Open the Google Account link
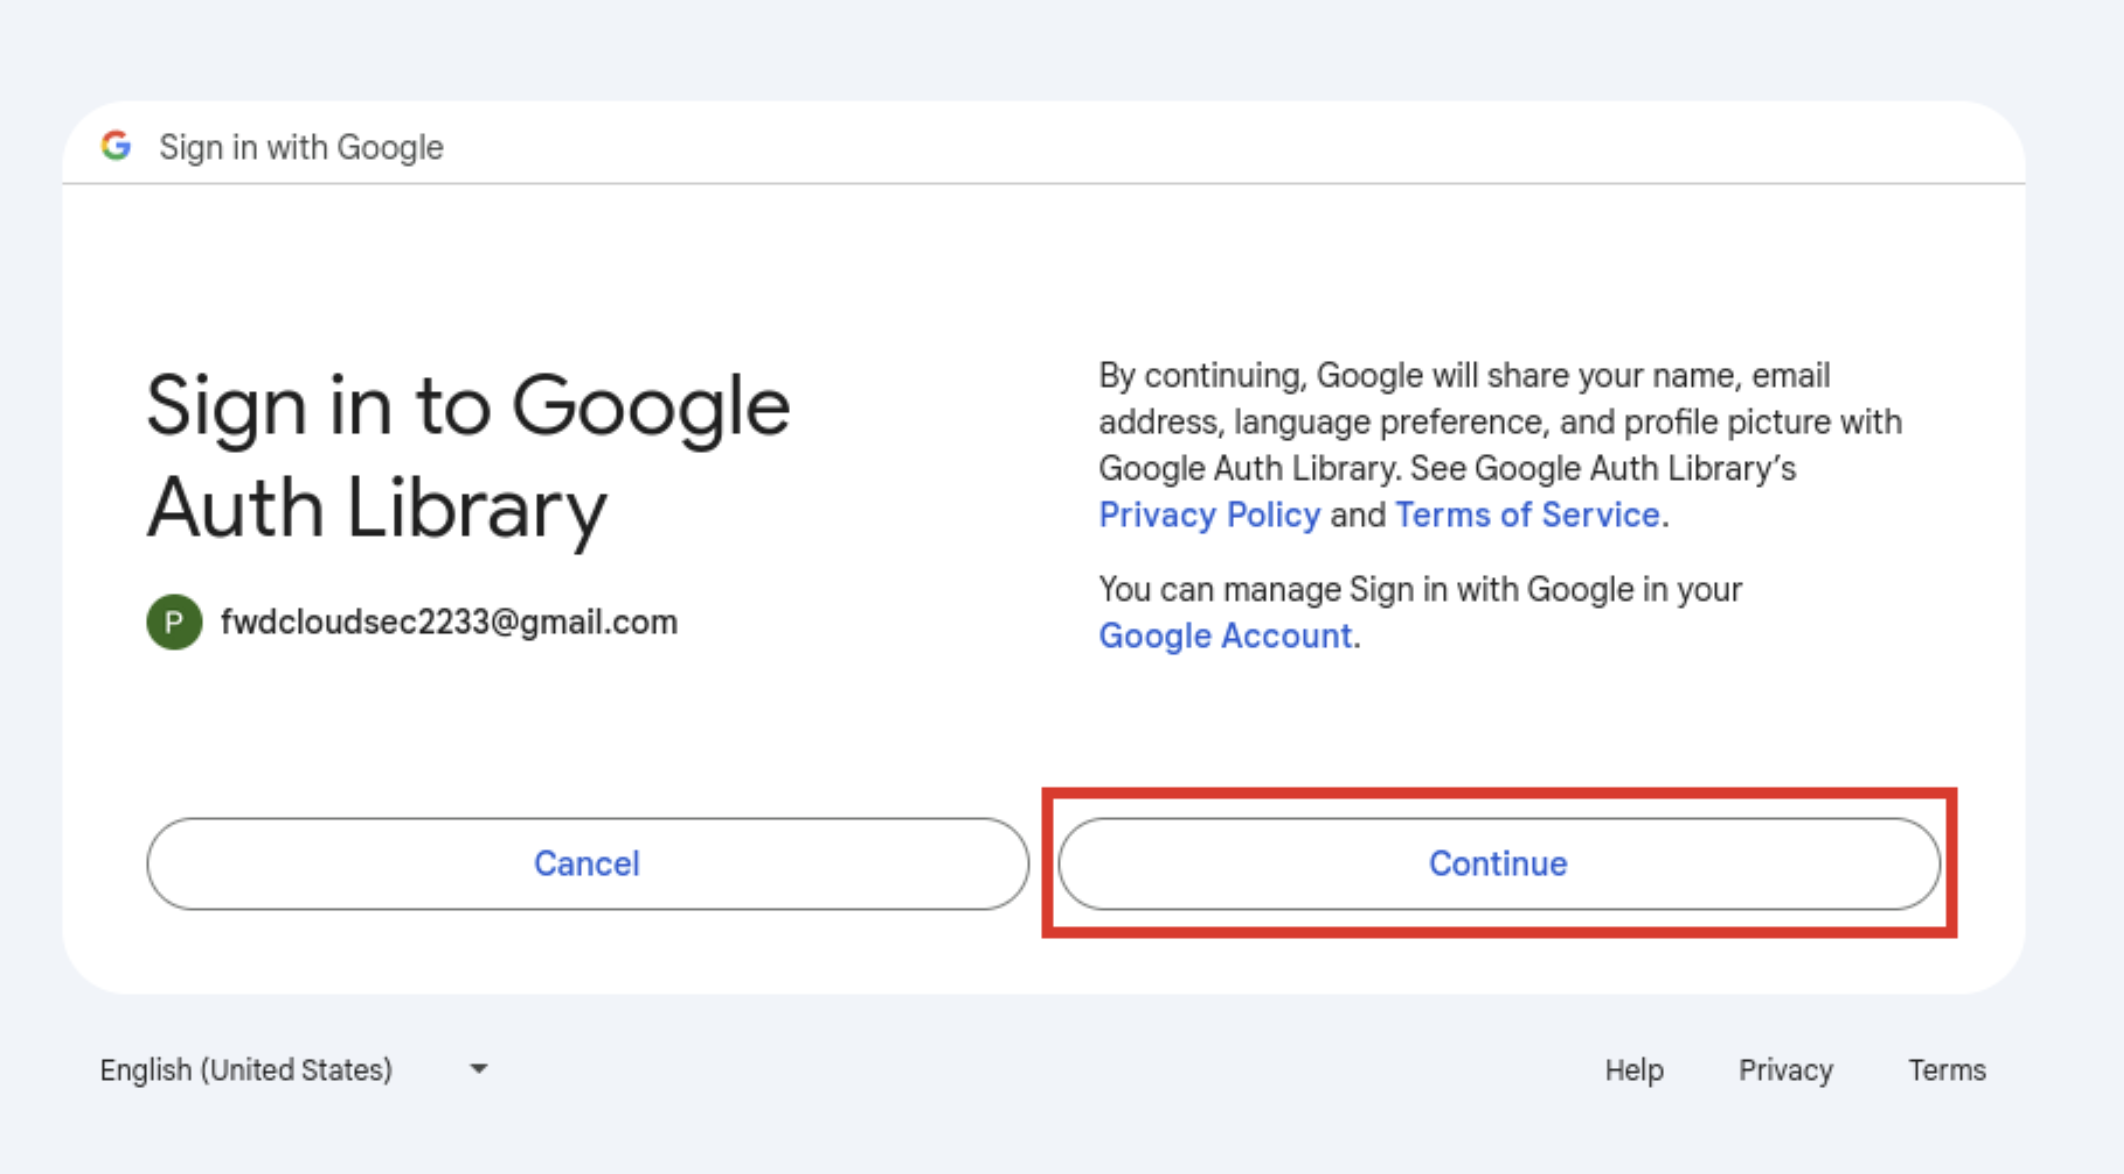 pyautogui.click(x=1225, y=636)
